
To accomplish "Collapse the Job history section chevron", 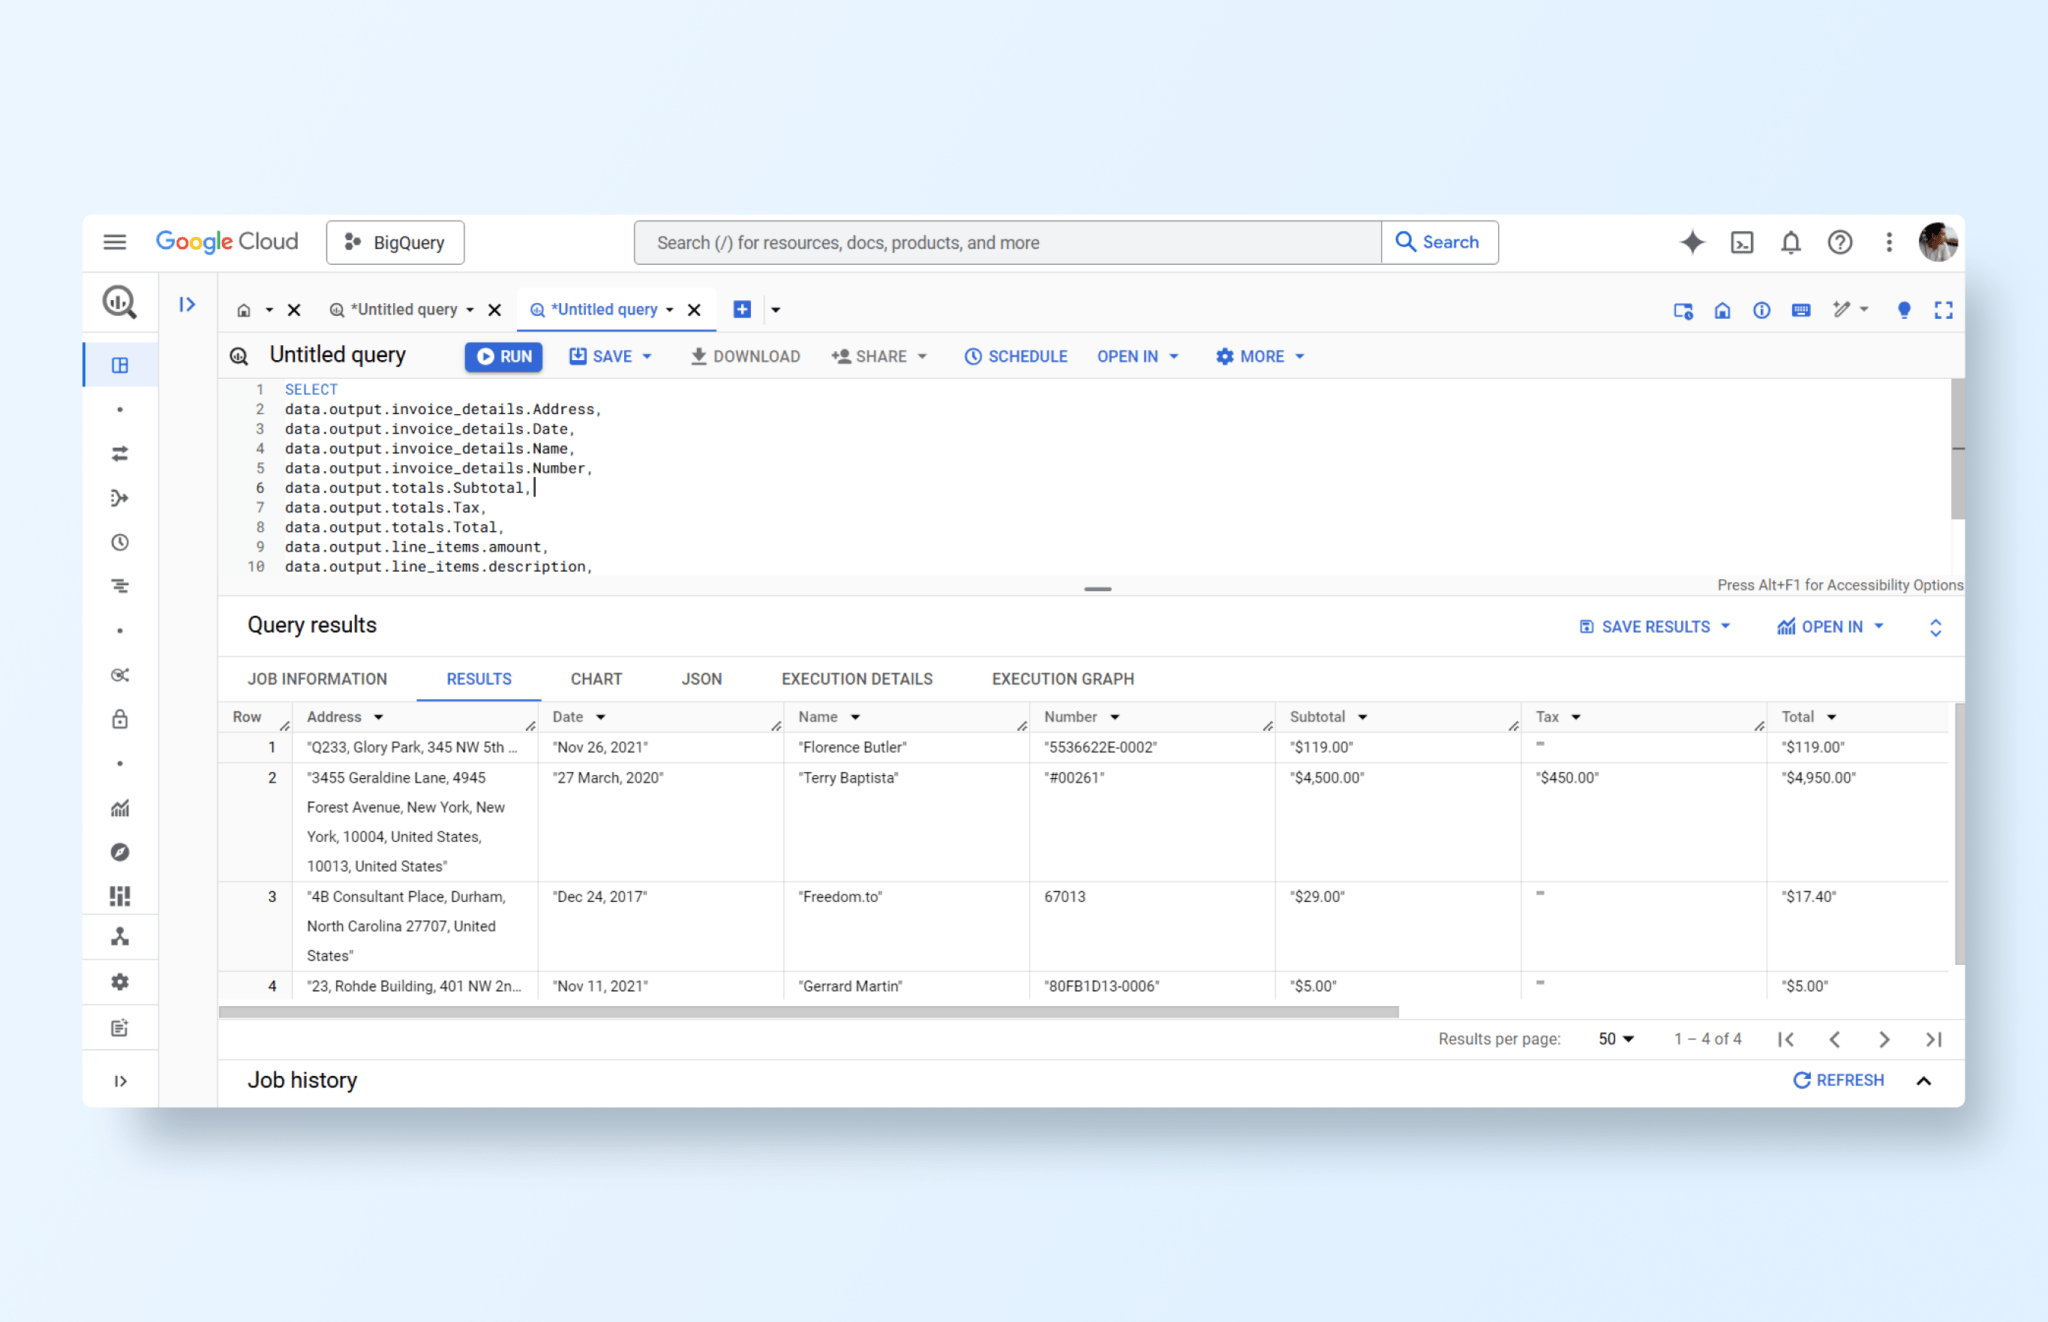I will click(1924, 1080).
